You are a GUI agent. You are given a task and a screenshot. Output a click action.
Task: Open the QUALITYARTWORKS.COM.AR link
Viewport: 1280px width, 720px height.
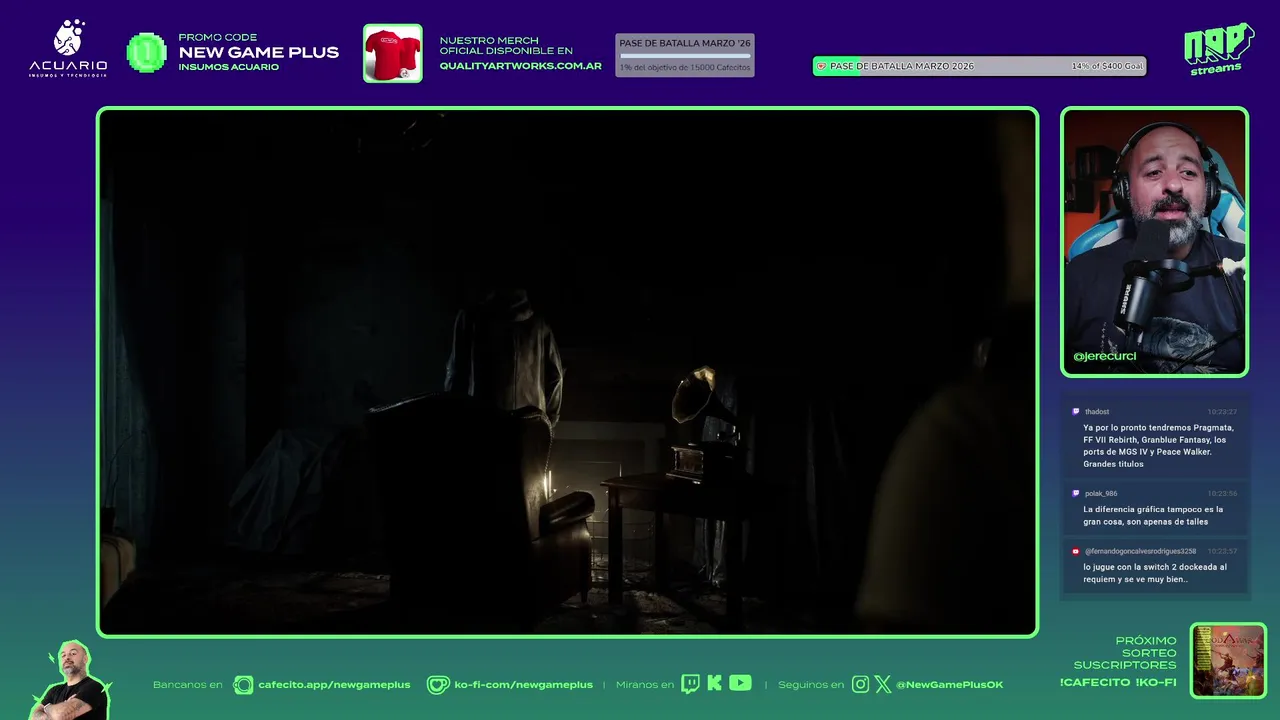point(520,66)
